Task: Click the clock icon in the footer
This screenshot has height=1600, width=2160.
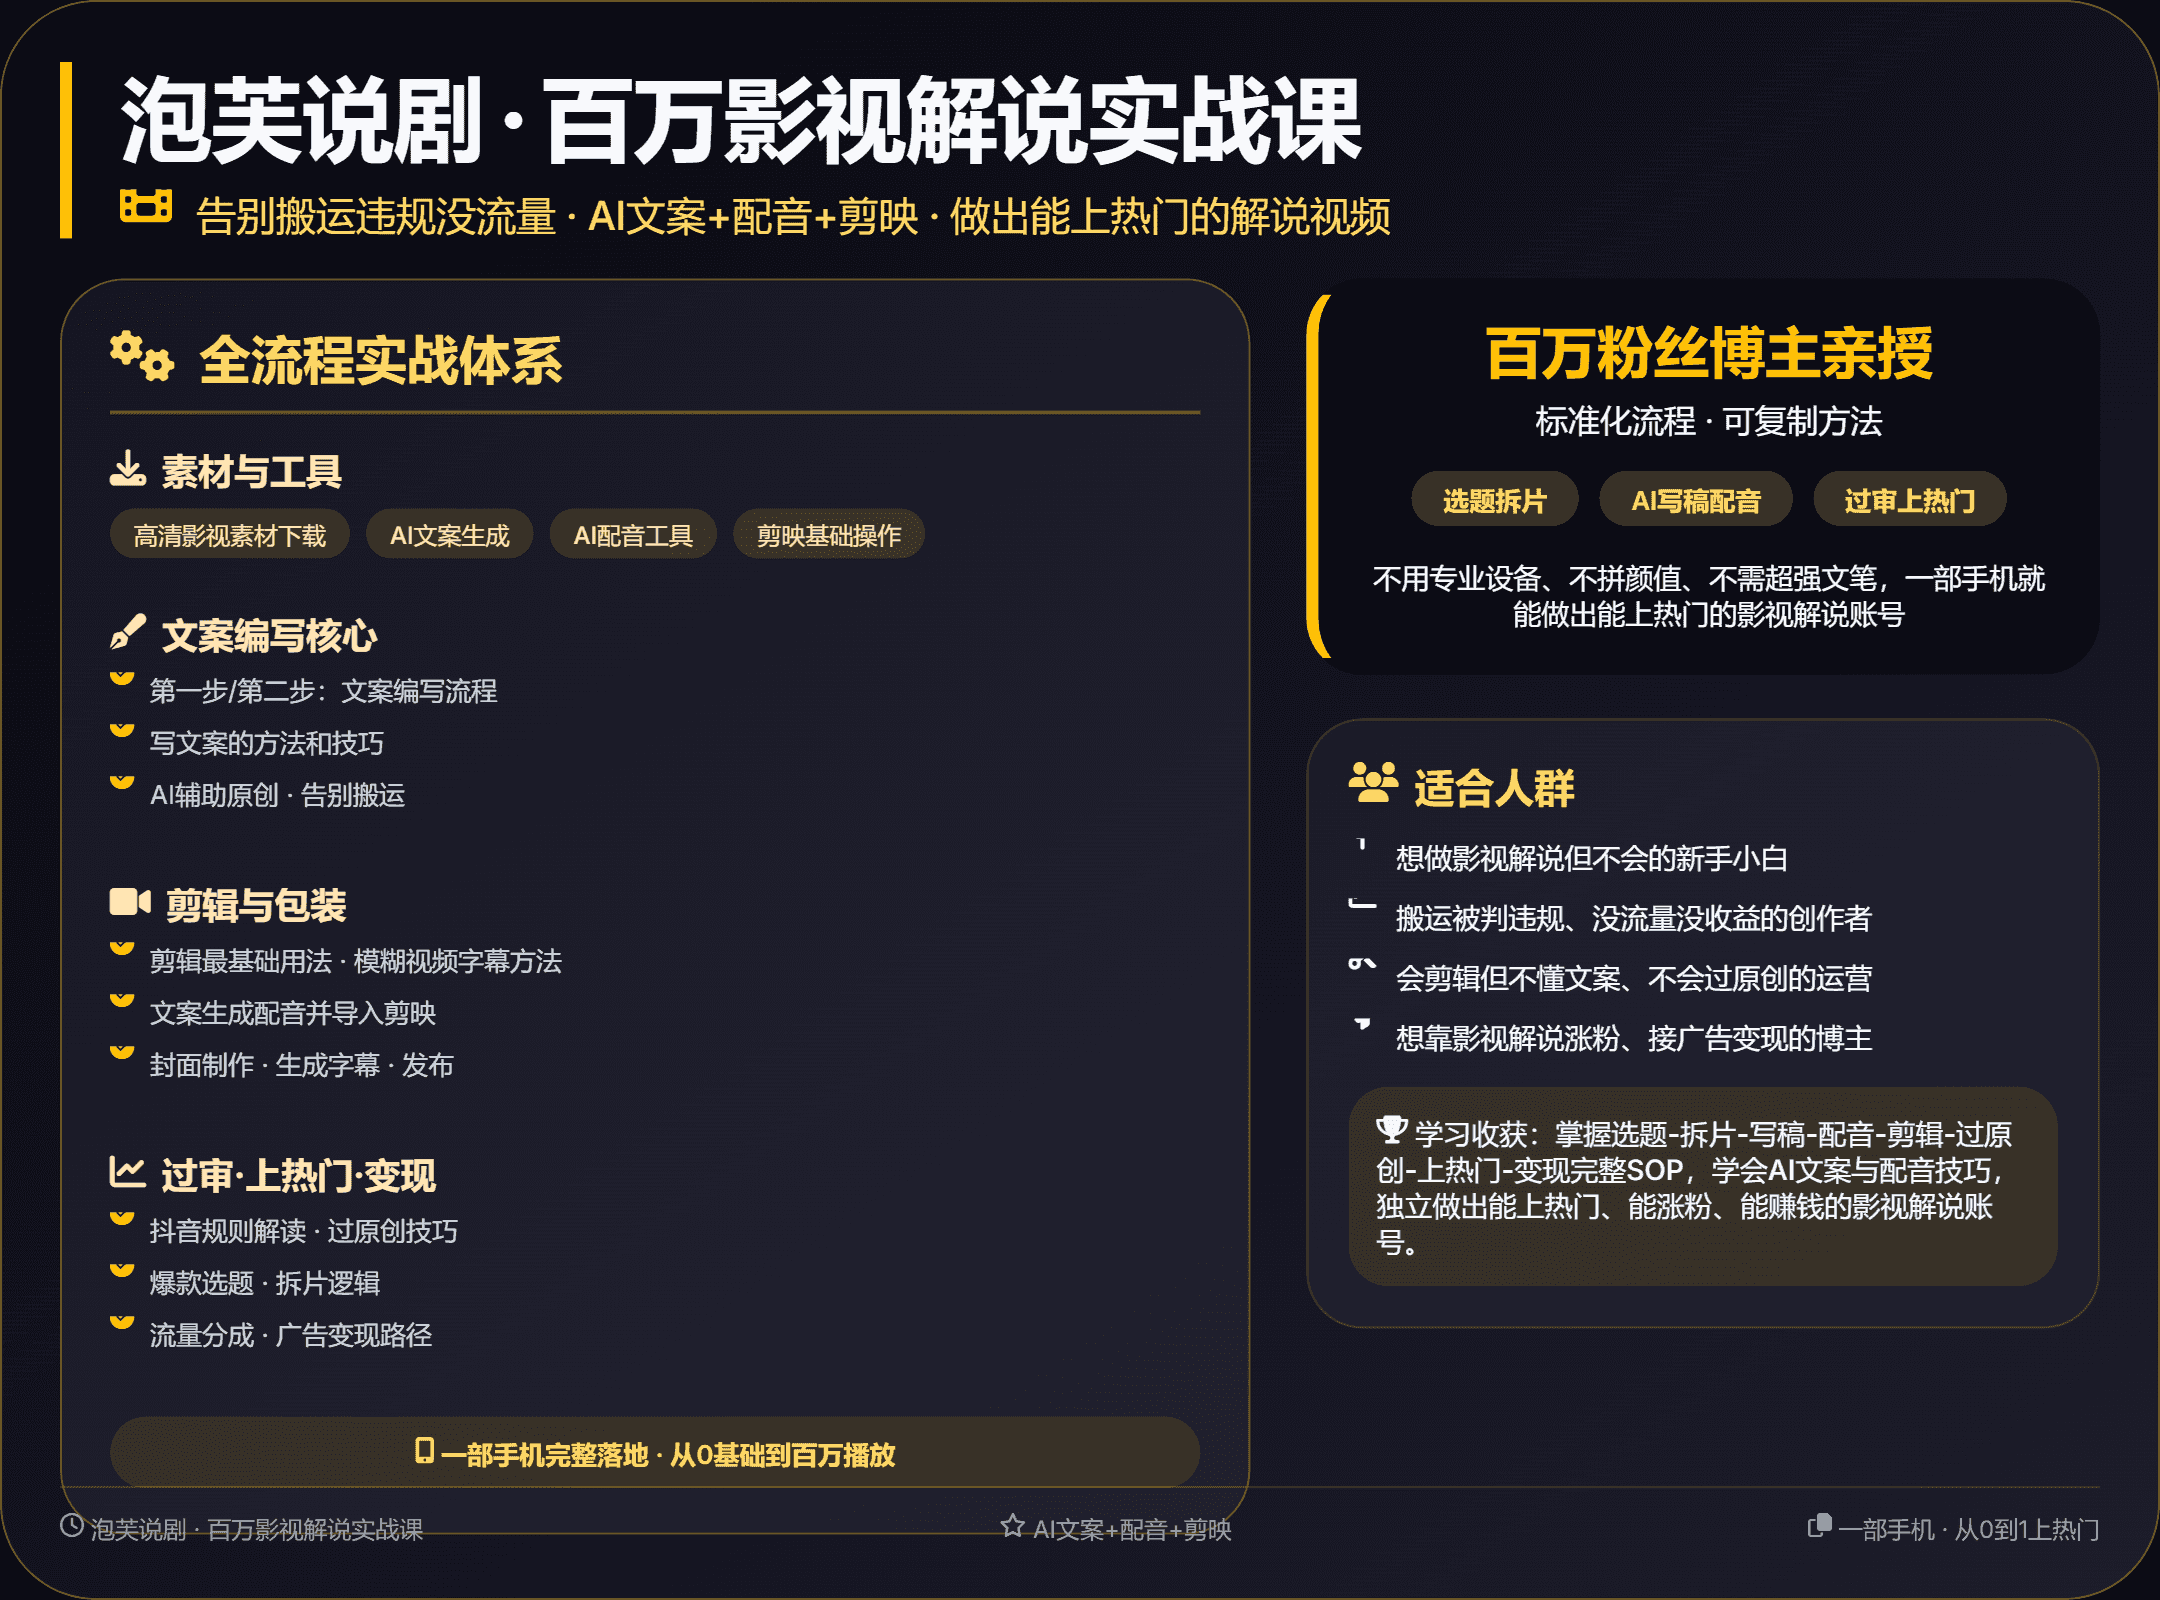Action: [72, 1525]
